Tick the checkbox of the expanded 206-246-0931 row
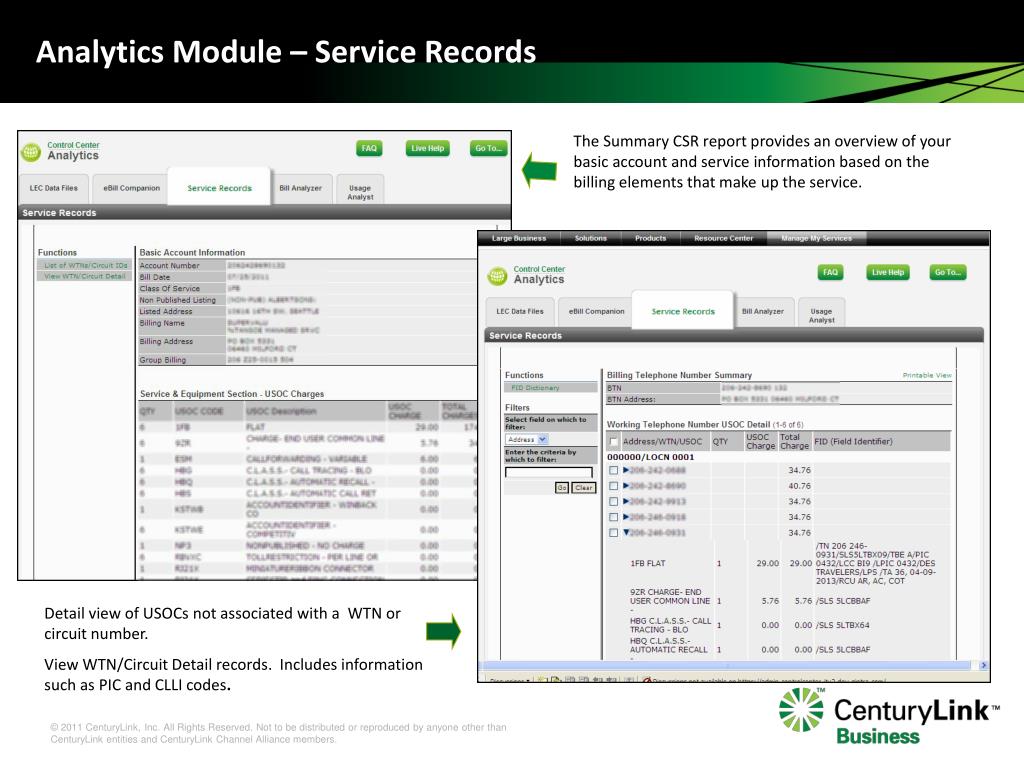This screenshot has width=1024, height=768. coord(613,533)
